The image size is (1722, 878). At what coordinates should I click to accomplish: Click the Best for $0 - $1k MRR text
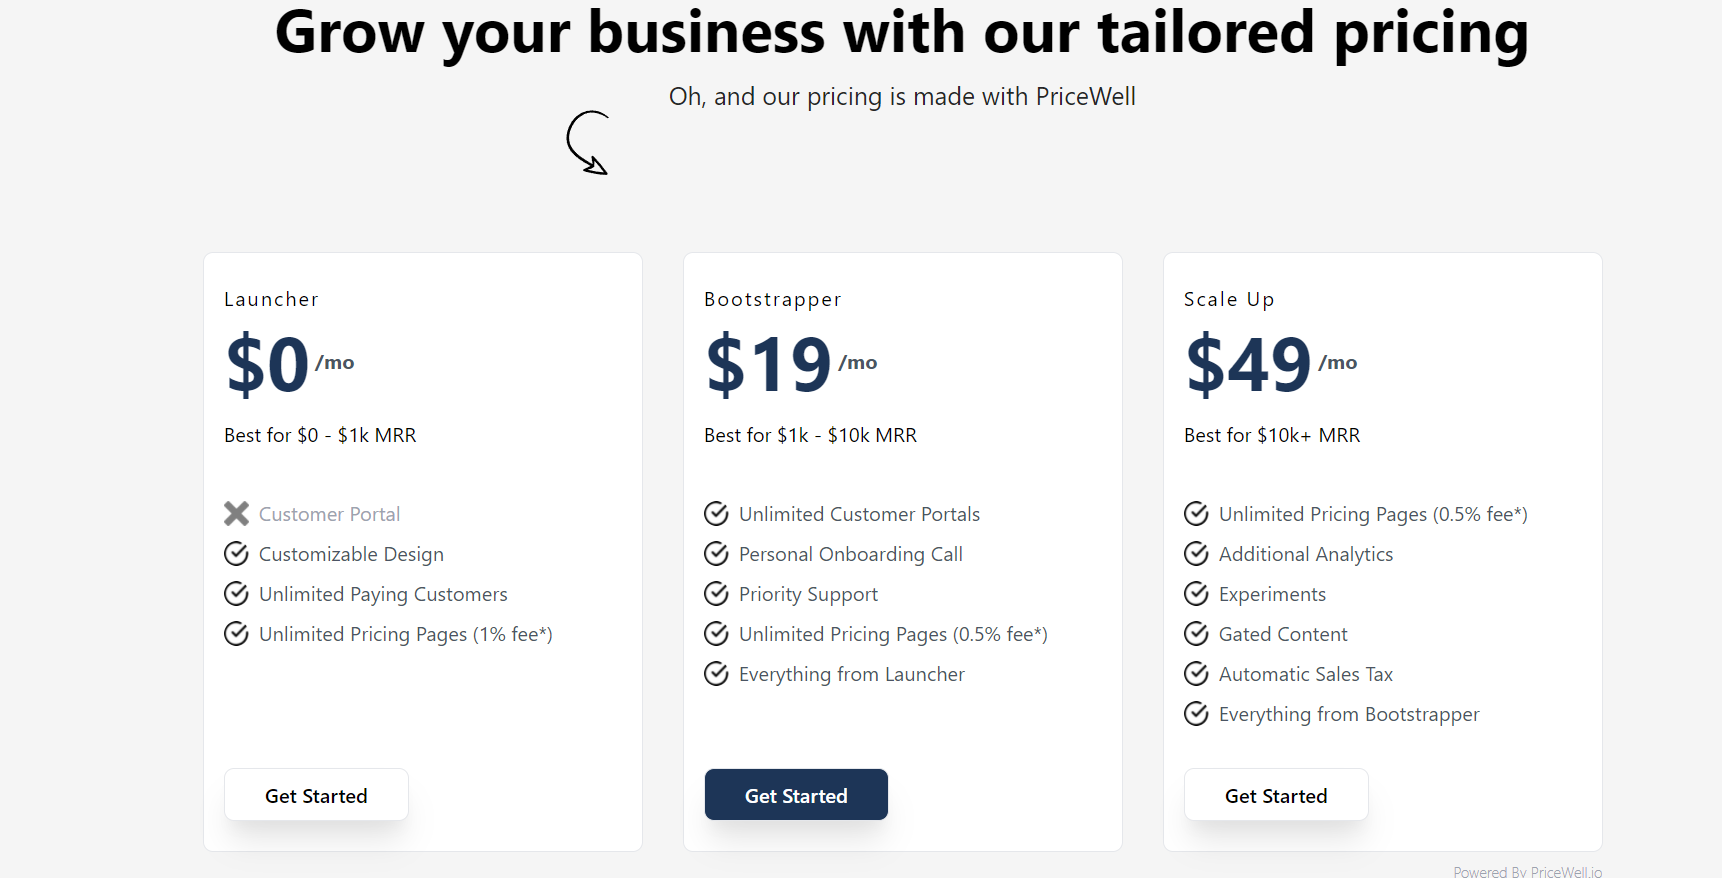pyautogui.click(x=320, y=435)
